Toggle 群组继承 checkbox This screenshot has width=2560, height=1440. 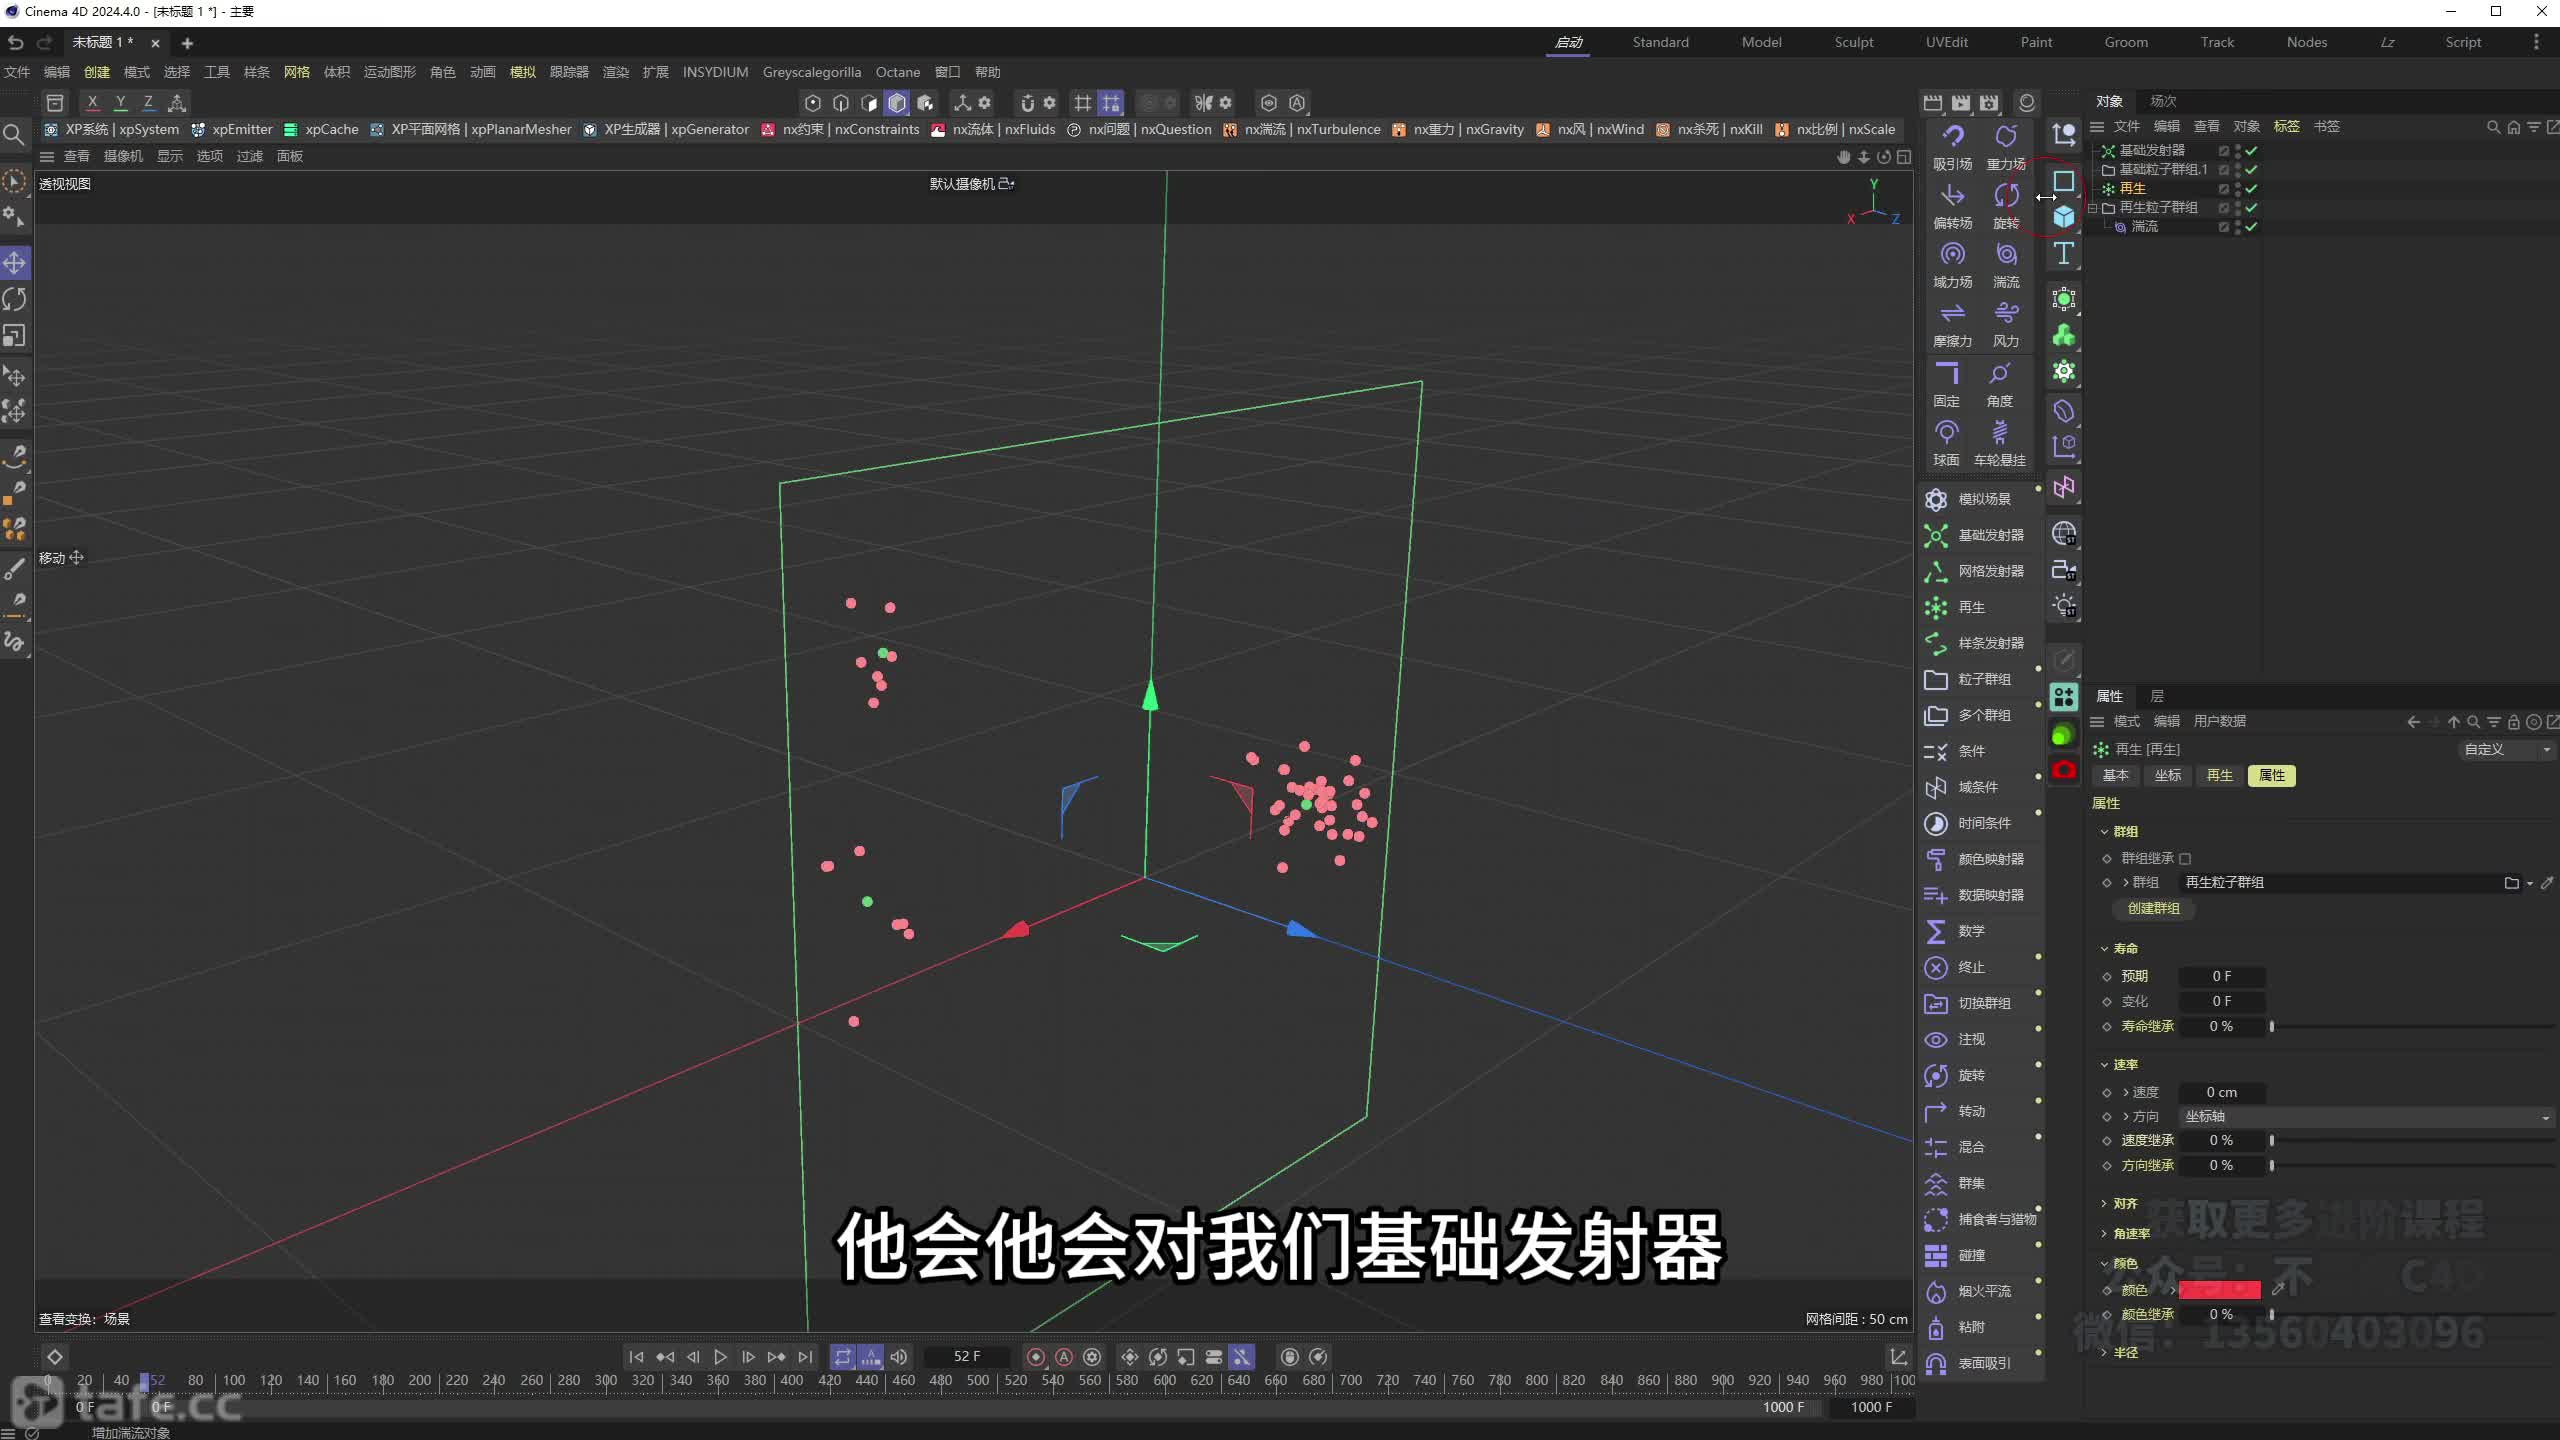click(2185, 859)
